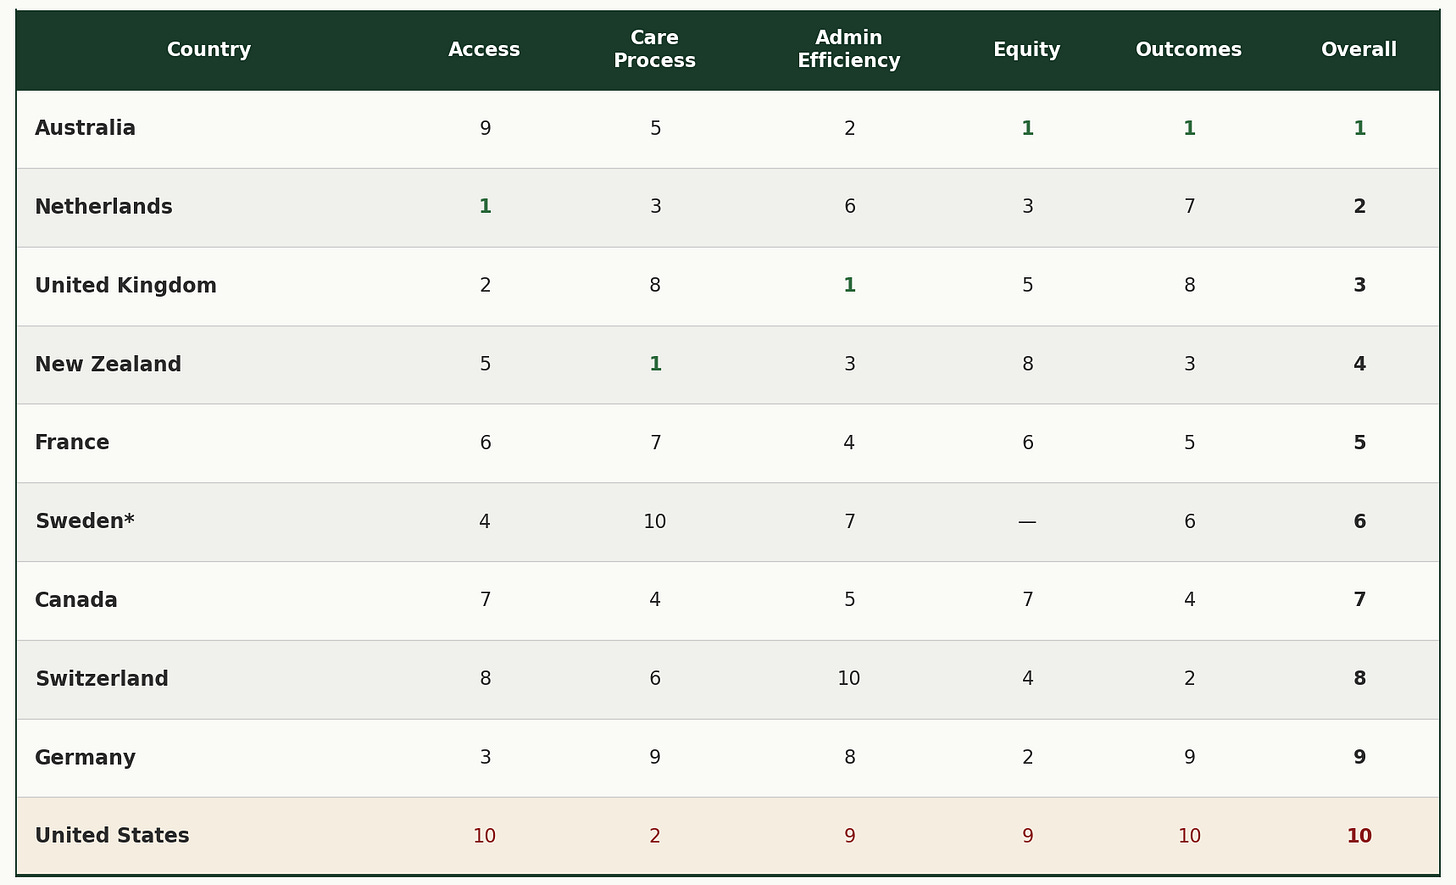Click United Kingdom's Equity value 5
Screen dimensions: 1456x885
pyautogui.click(x=1027, y=286)
